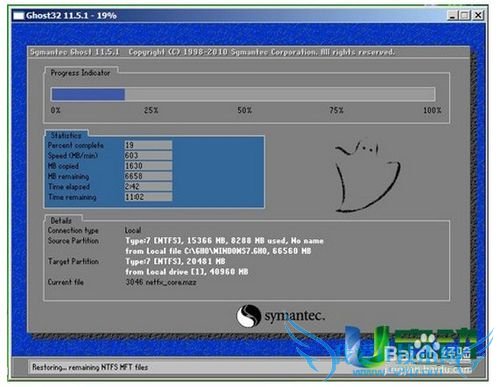This screenshot has height=387, width=500.
Task: Click the status bar 'Restoring... remaining NTFS MFT files'
Action: coord(90,367)
